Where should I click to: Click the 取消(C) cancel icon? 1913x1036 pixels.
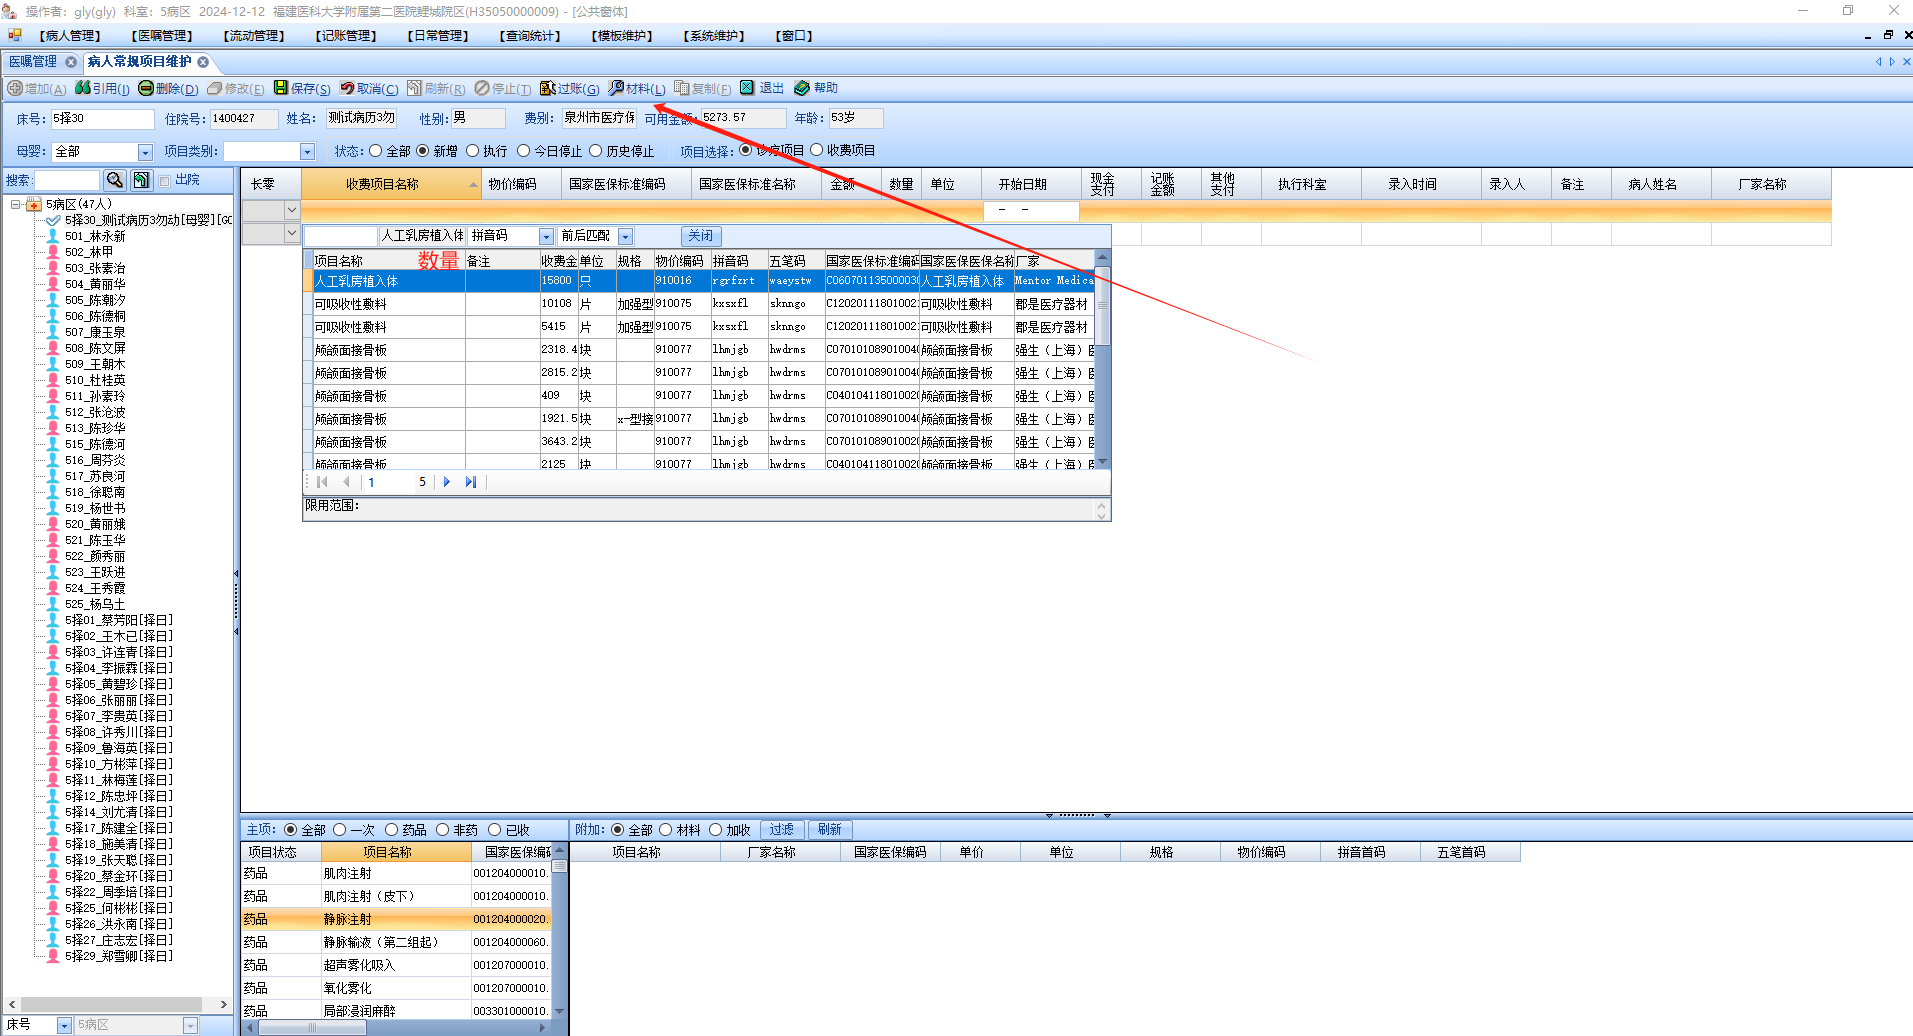(x=347, y=88)
